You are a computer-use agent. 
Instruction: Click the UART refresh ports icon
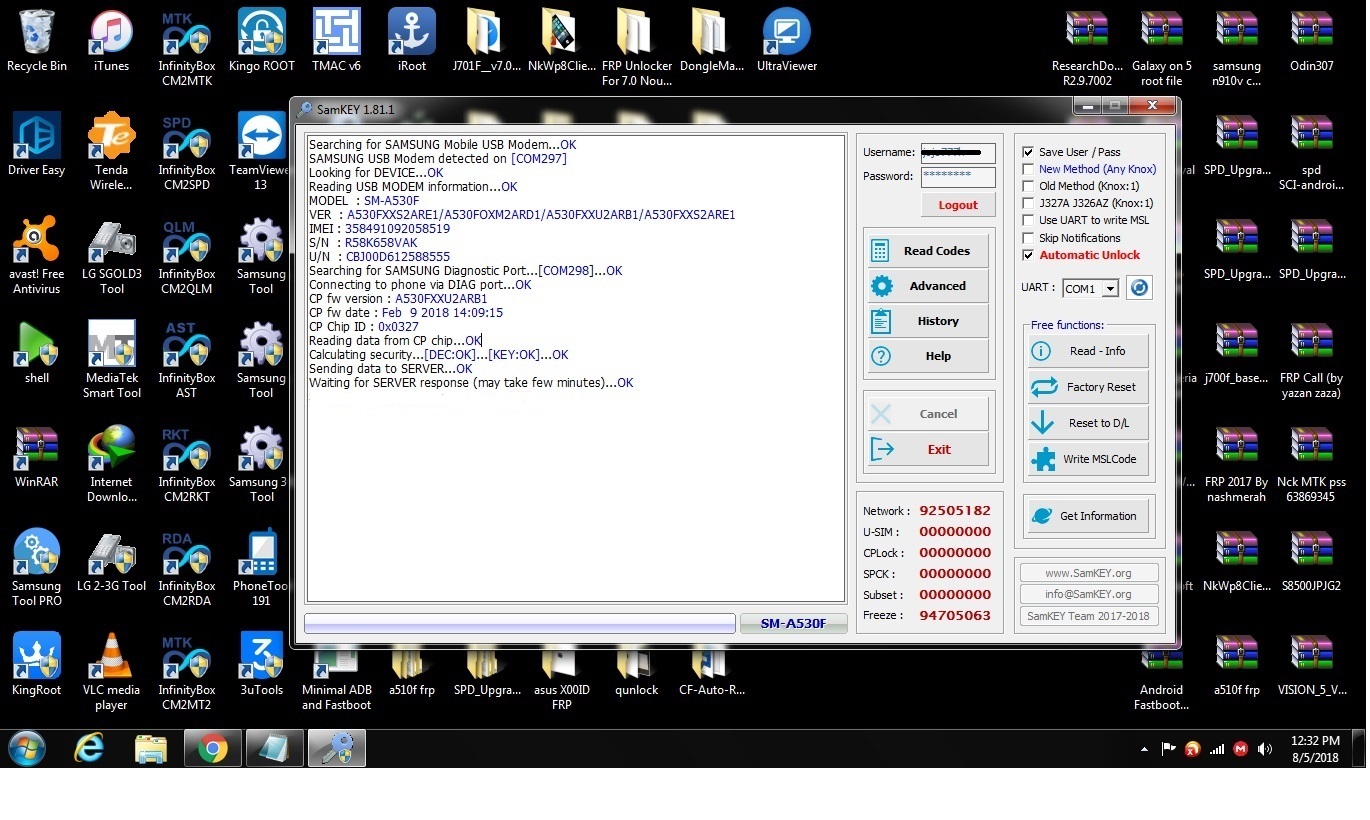click(x=1139, y=288)
